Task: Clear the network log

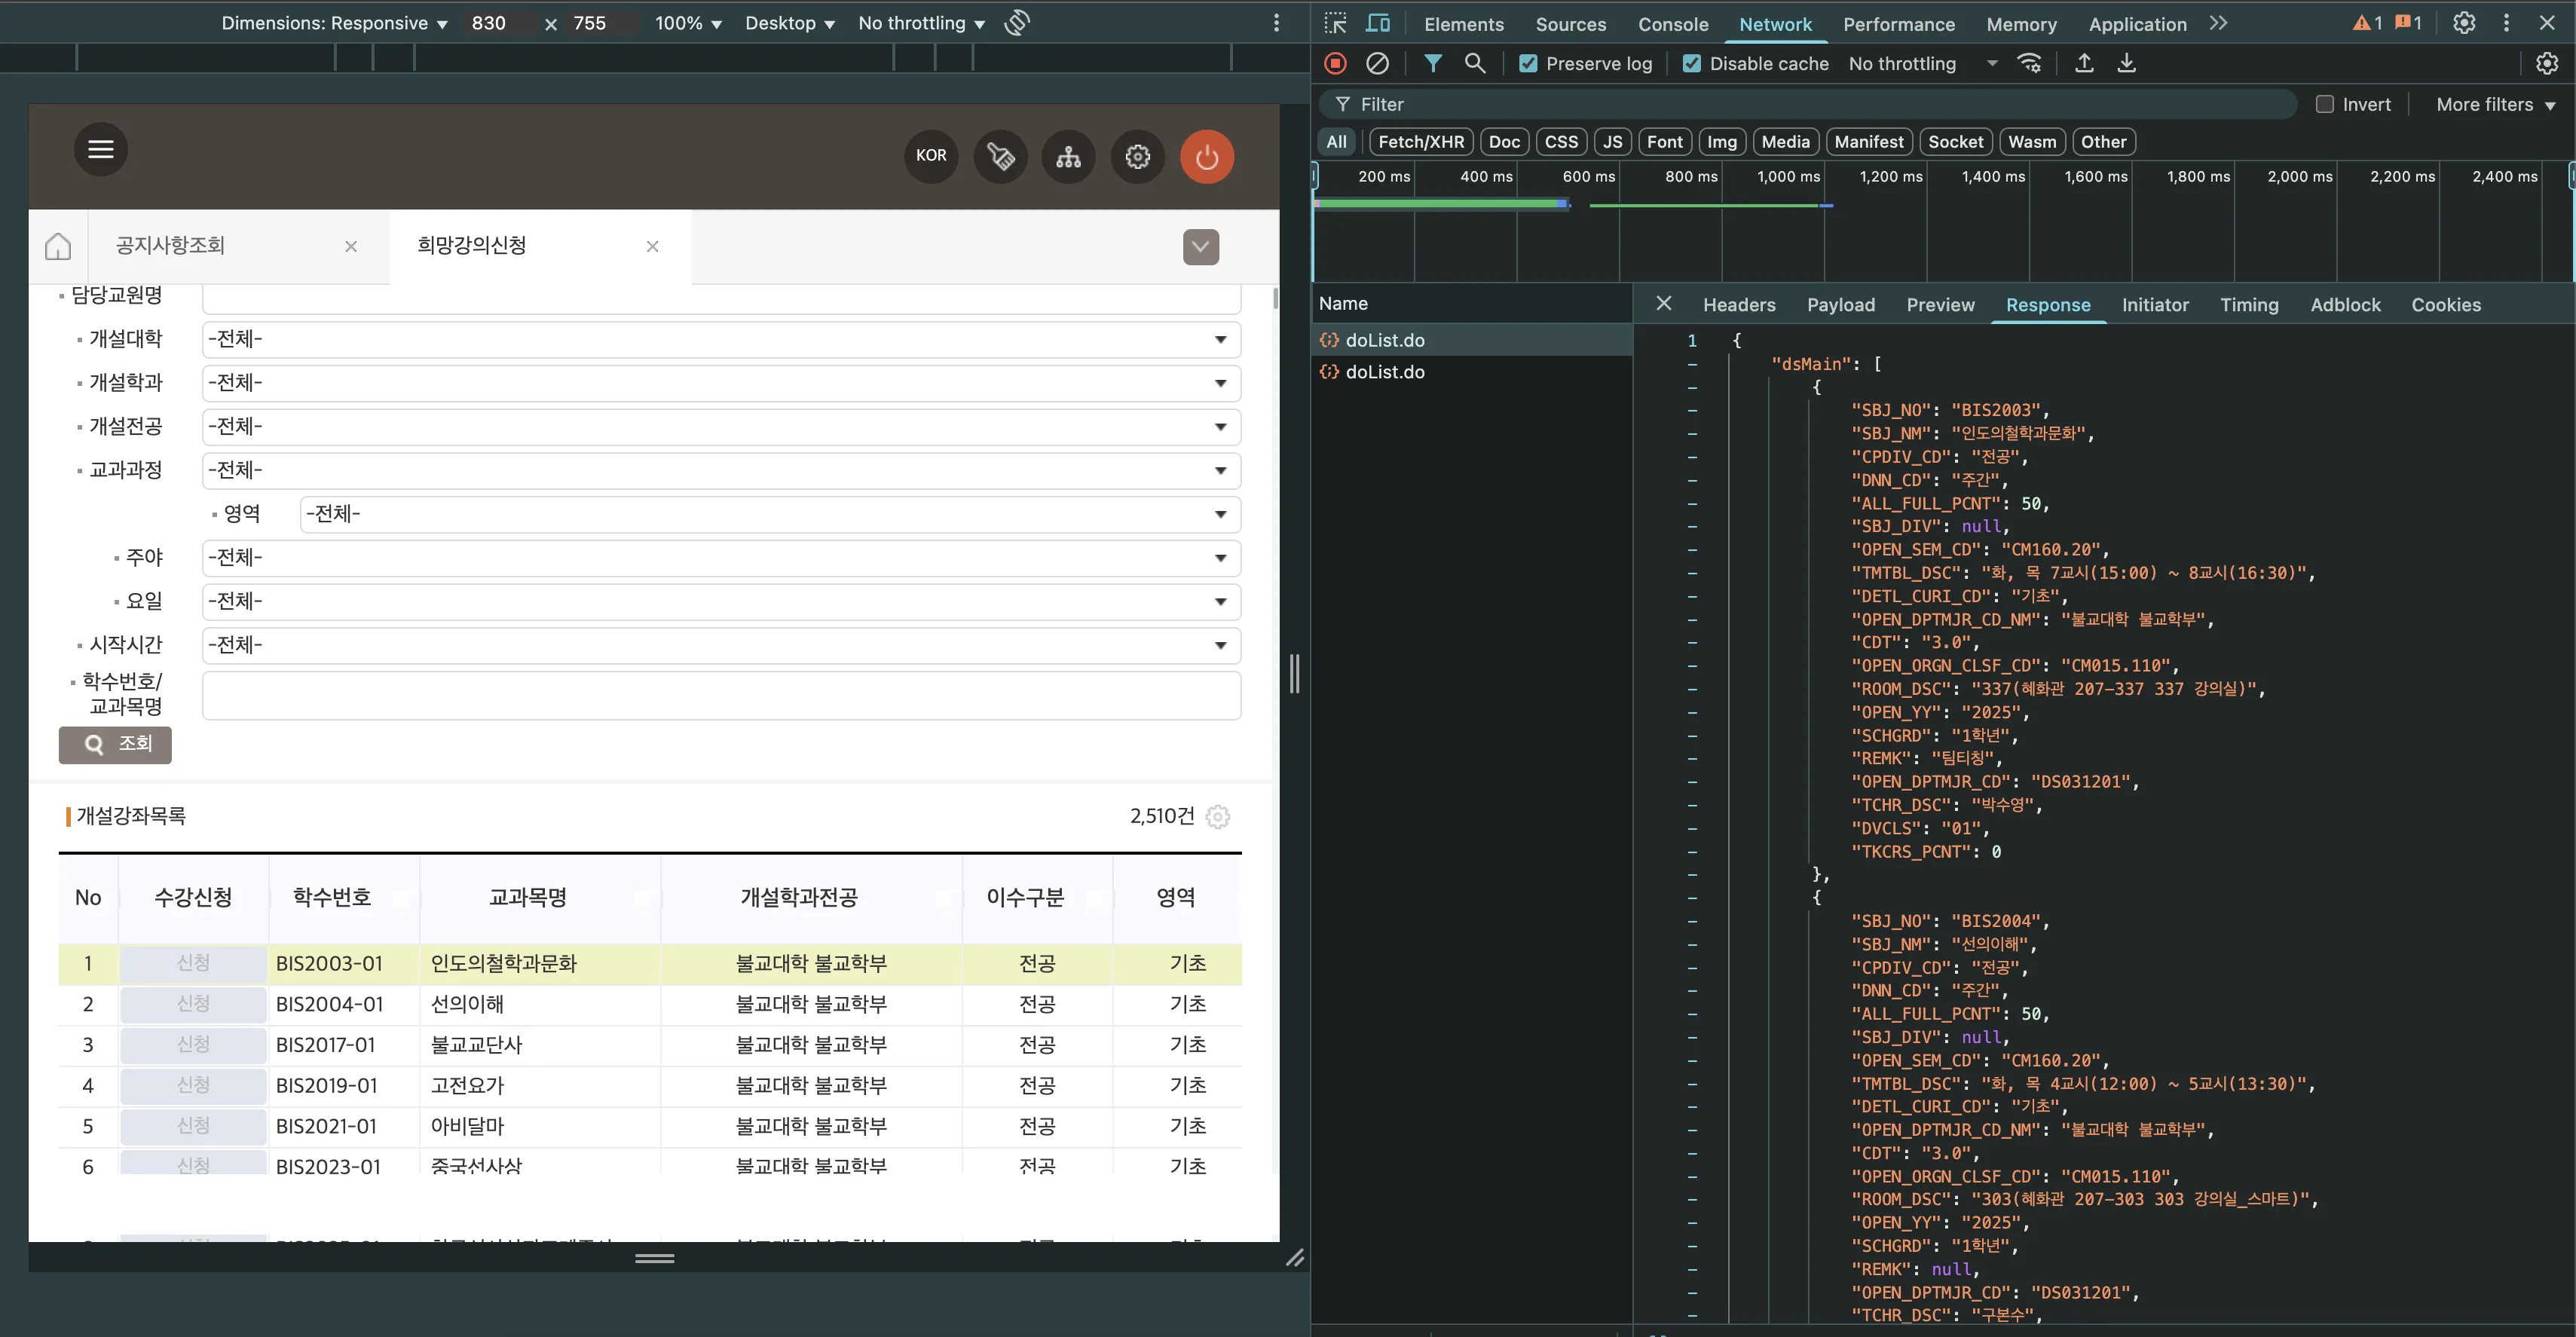Action: [x=1377, y=64]
